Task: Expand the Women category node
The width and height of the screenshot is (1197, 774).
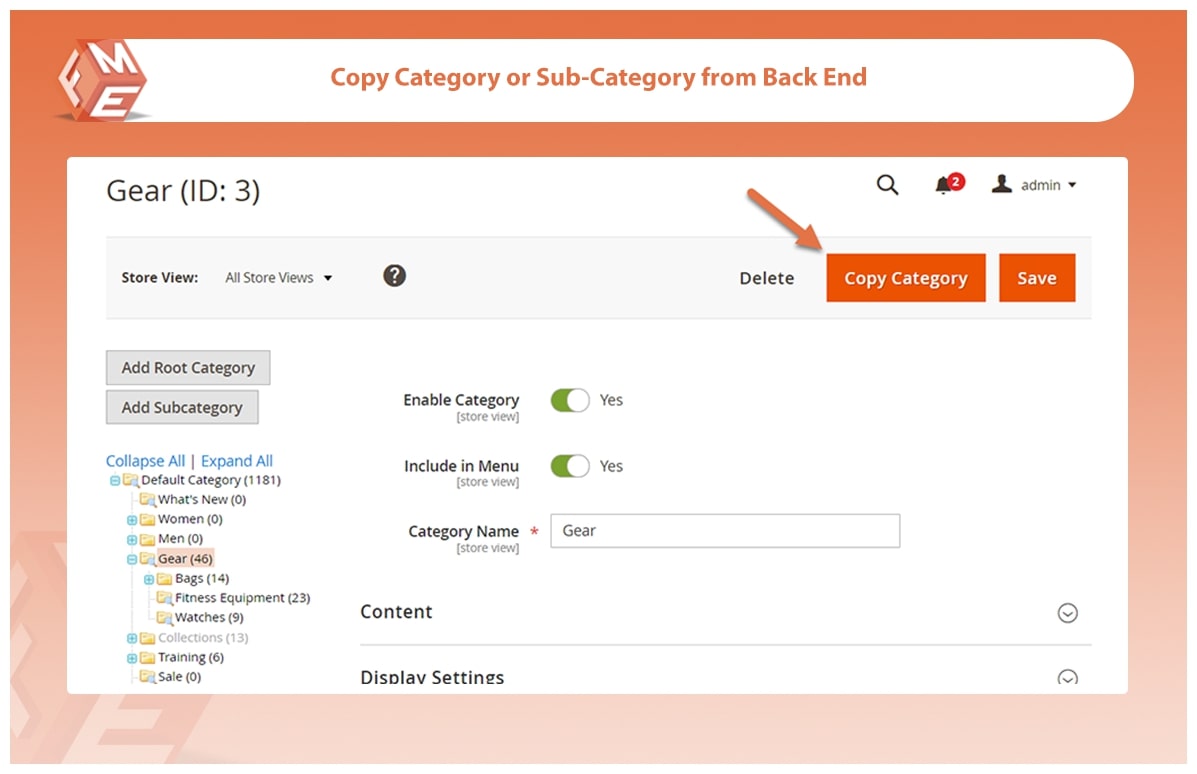Action: click(x=132, y=520)
